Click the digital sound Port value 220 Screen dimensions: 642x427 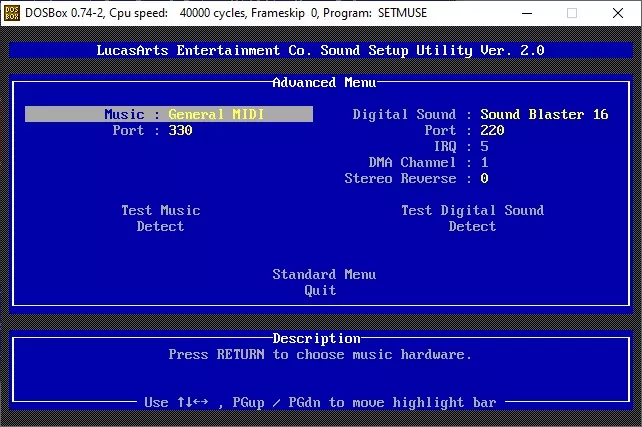point(492,131)
